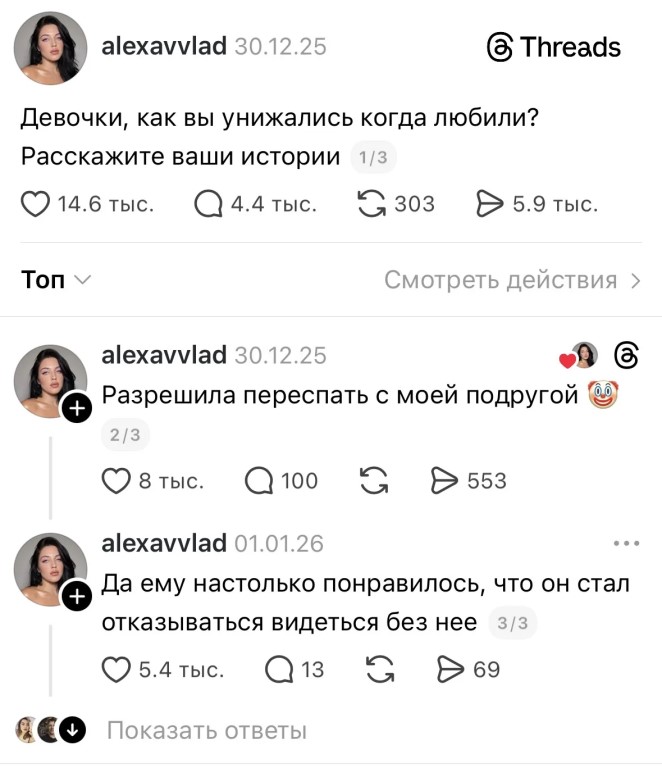Image resolution: width=662 pixels, height=768 pixels.
Task: Open alexavvlad username on the main post
Action: pos(164,46)
